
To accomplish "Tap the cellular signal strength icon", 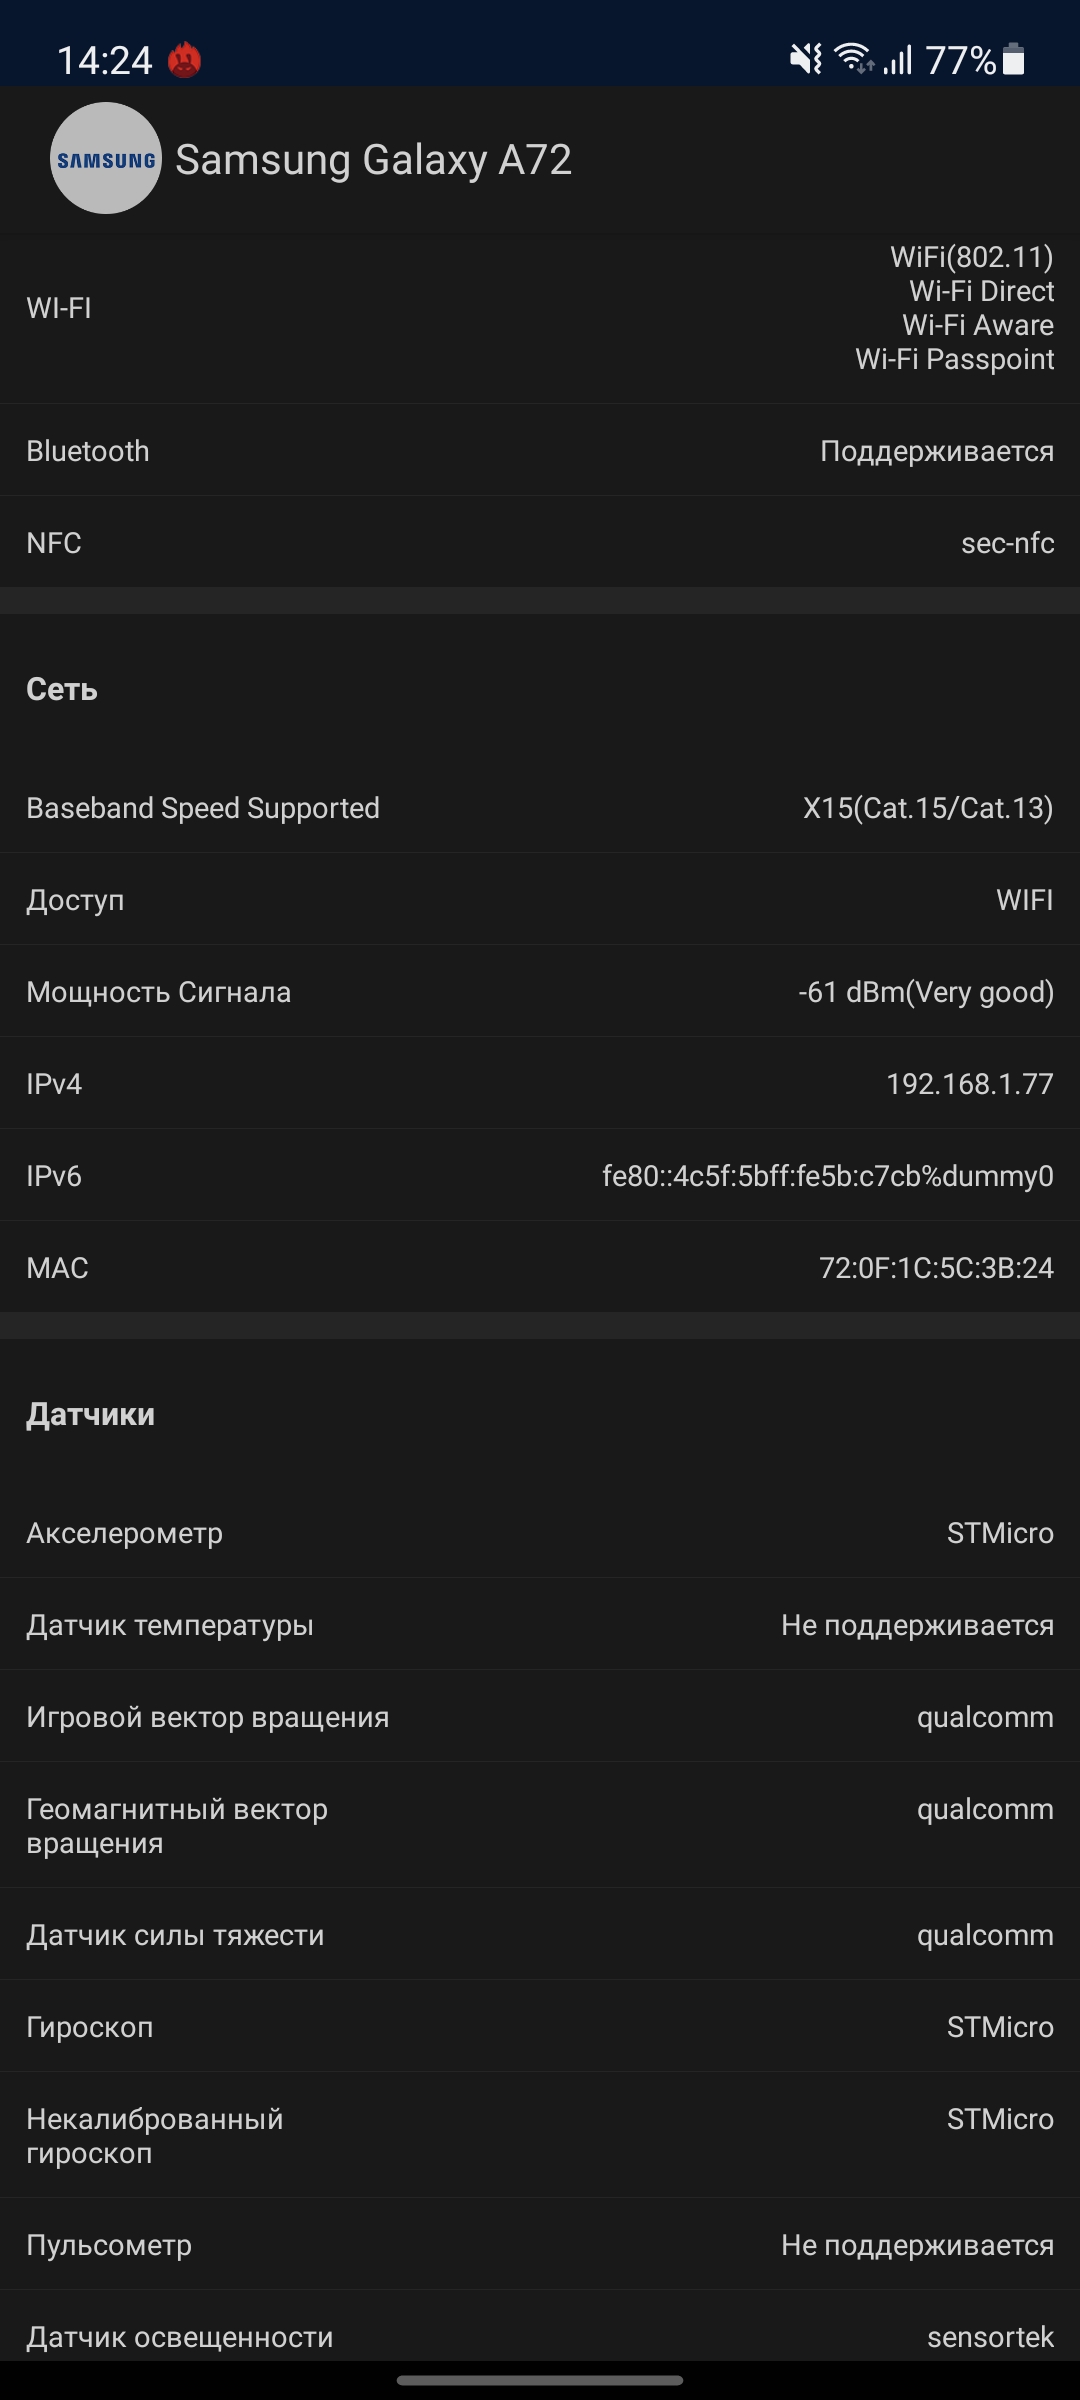I will (x=898, y=60).
